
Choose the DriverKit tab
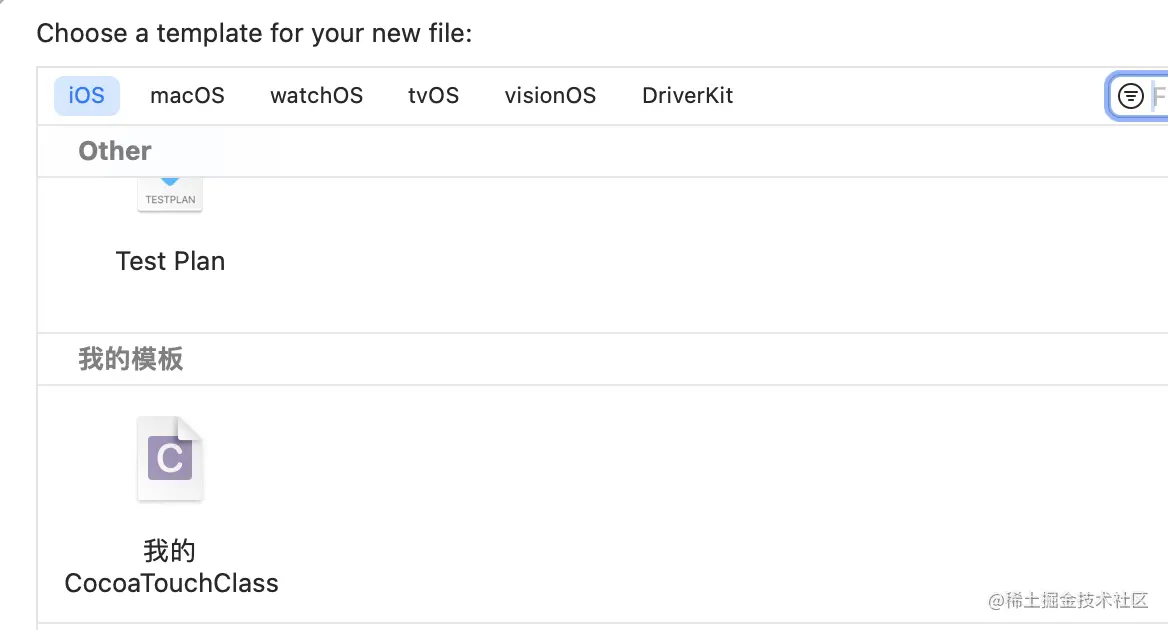click(688, 95)
